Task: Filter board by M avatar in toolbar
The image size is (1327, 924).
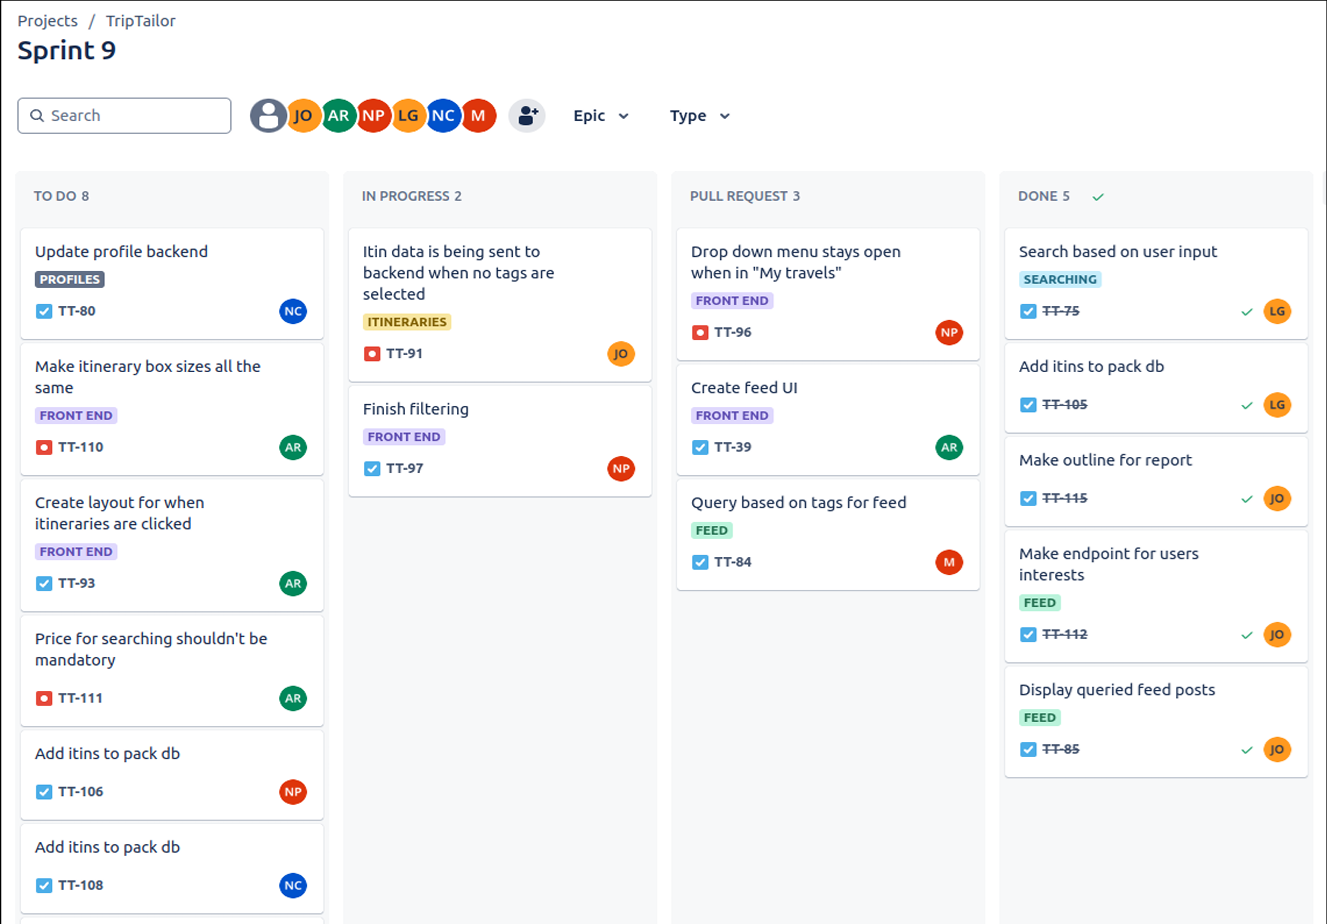Action: [x=478, y=116]
